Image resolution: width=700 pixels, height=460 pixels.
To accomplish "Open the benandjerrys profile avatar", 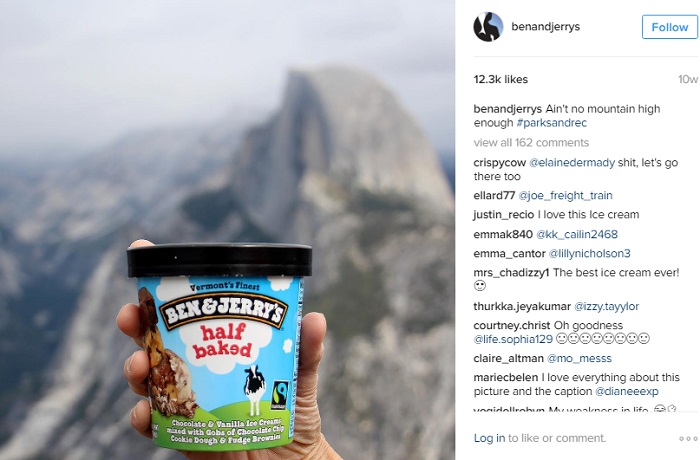I will [488, 27].
